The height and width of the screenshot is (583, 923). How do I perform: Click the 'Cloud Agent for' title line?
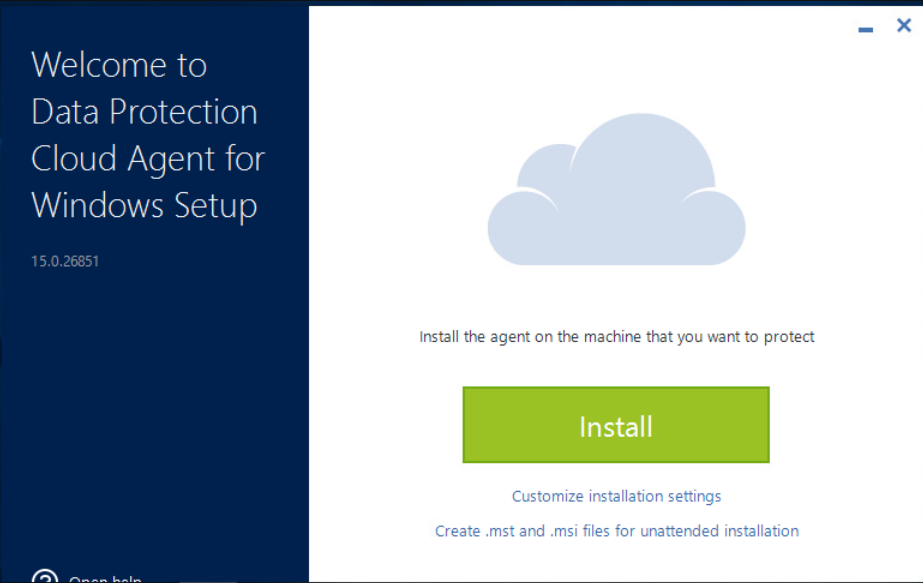(148, 159)
